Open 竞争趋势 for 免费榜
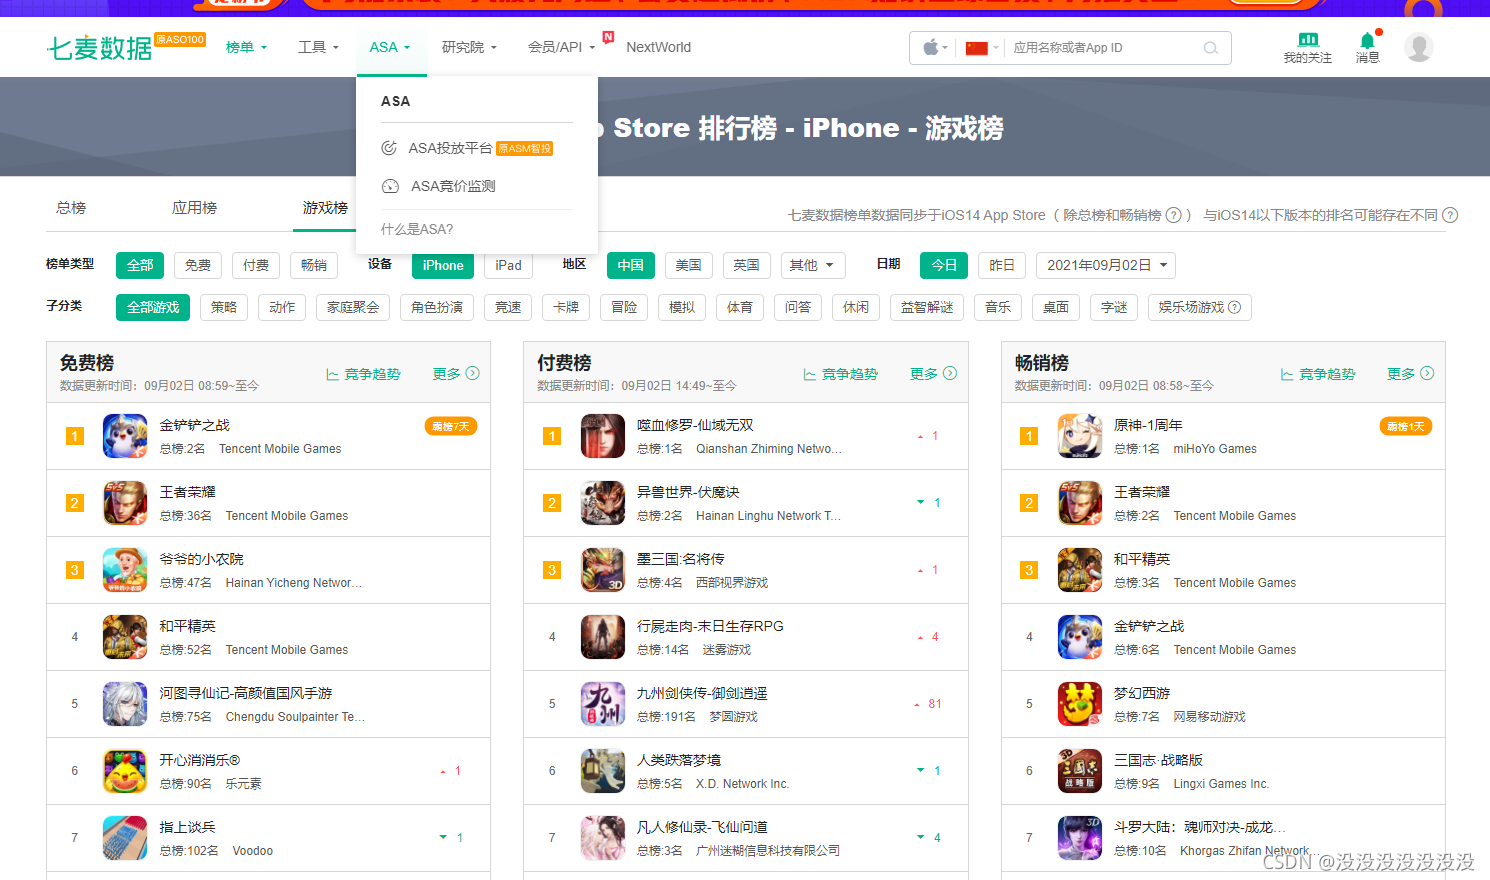The width and height of the screenshot is (1490, 880). pyautogui.click(x=363, y=374)
